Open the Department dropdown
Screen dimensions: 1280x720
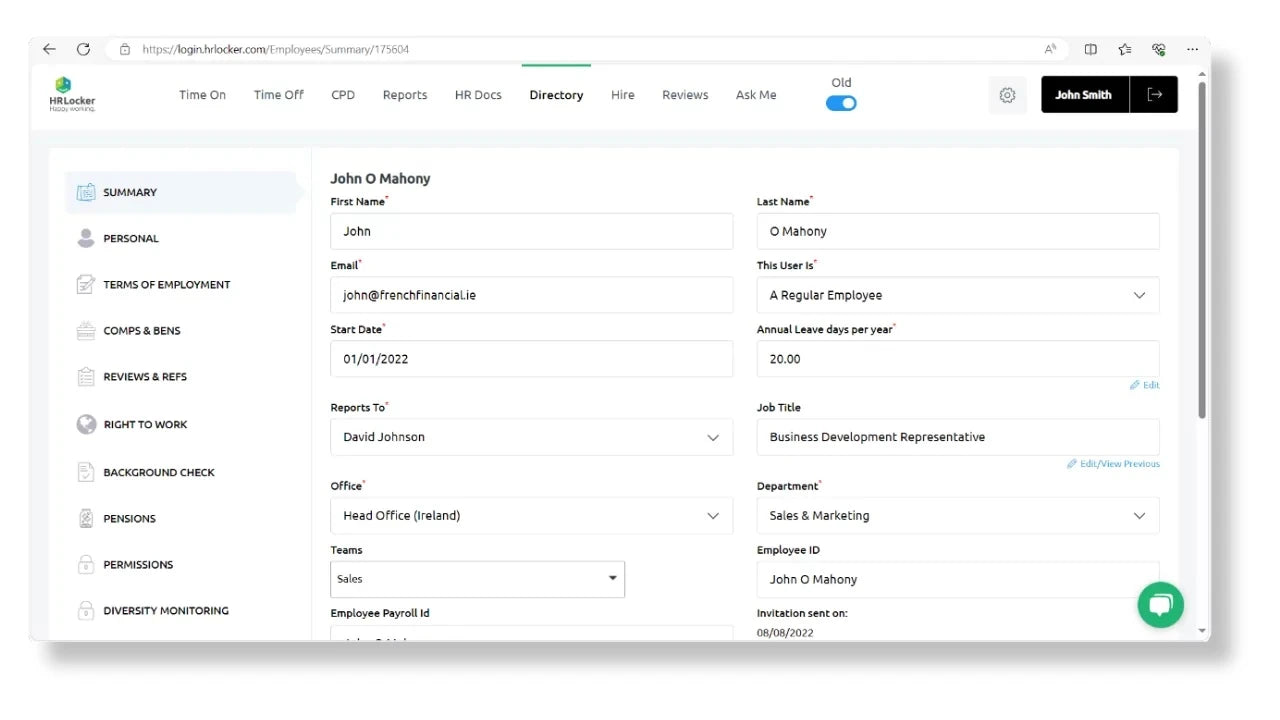pos(1139,516)
